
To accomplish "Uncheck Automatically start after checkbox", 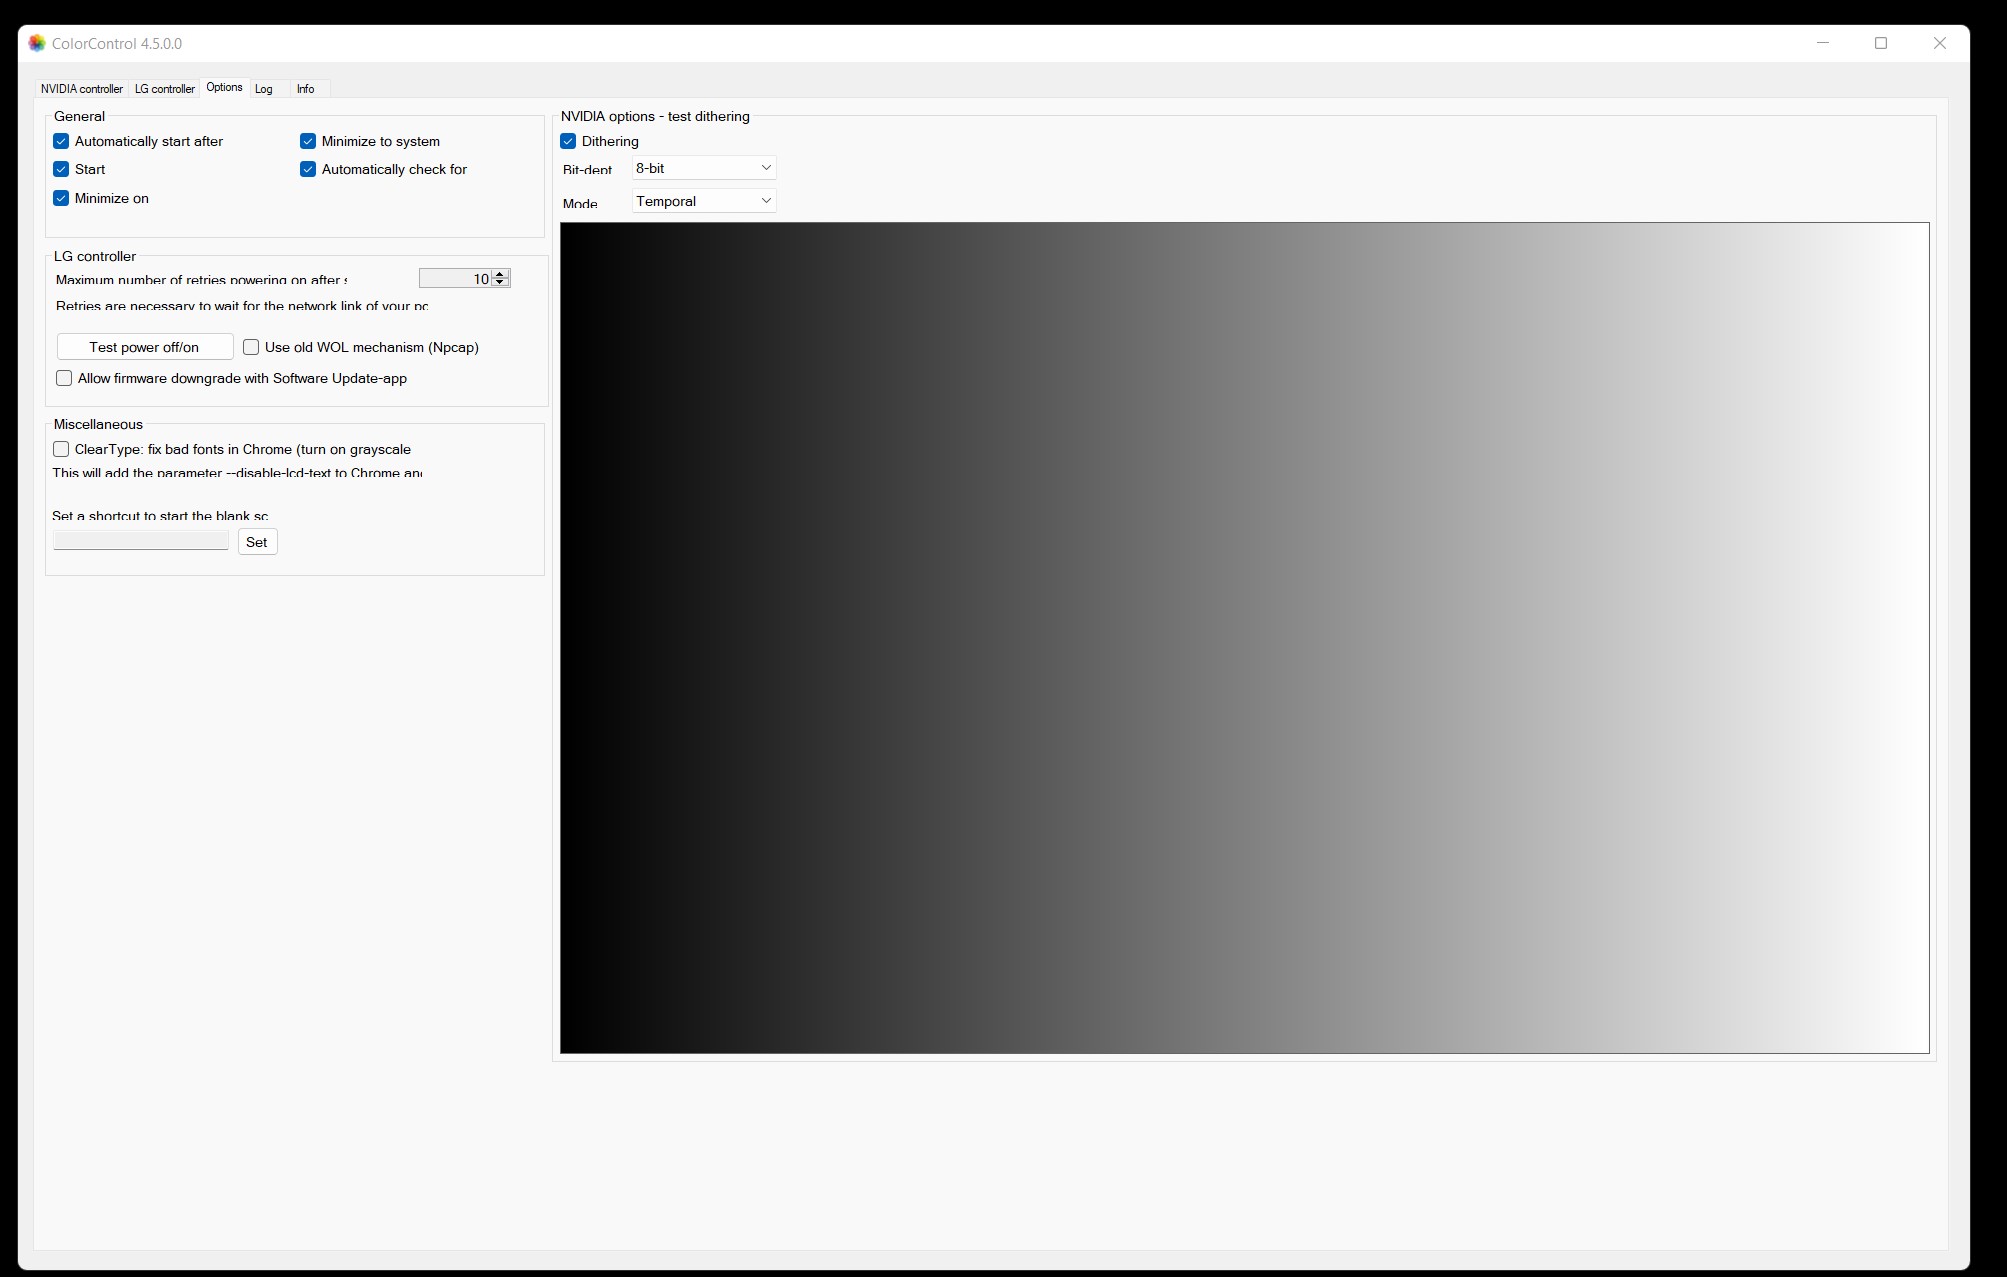I will click(x=61, y=141).
